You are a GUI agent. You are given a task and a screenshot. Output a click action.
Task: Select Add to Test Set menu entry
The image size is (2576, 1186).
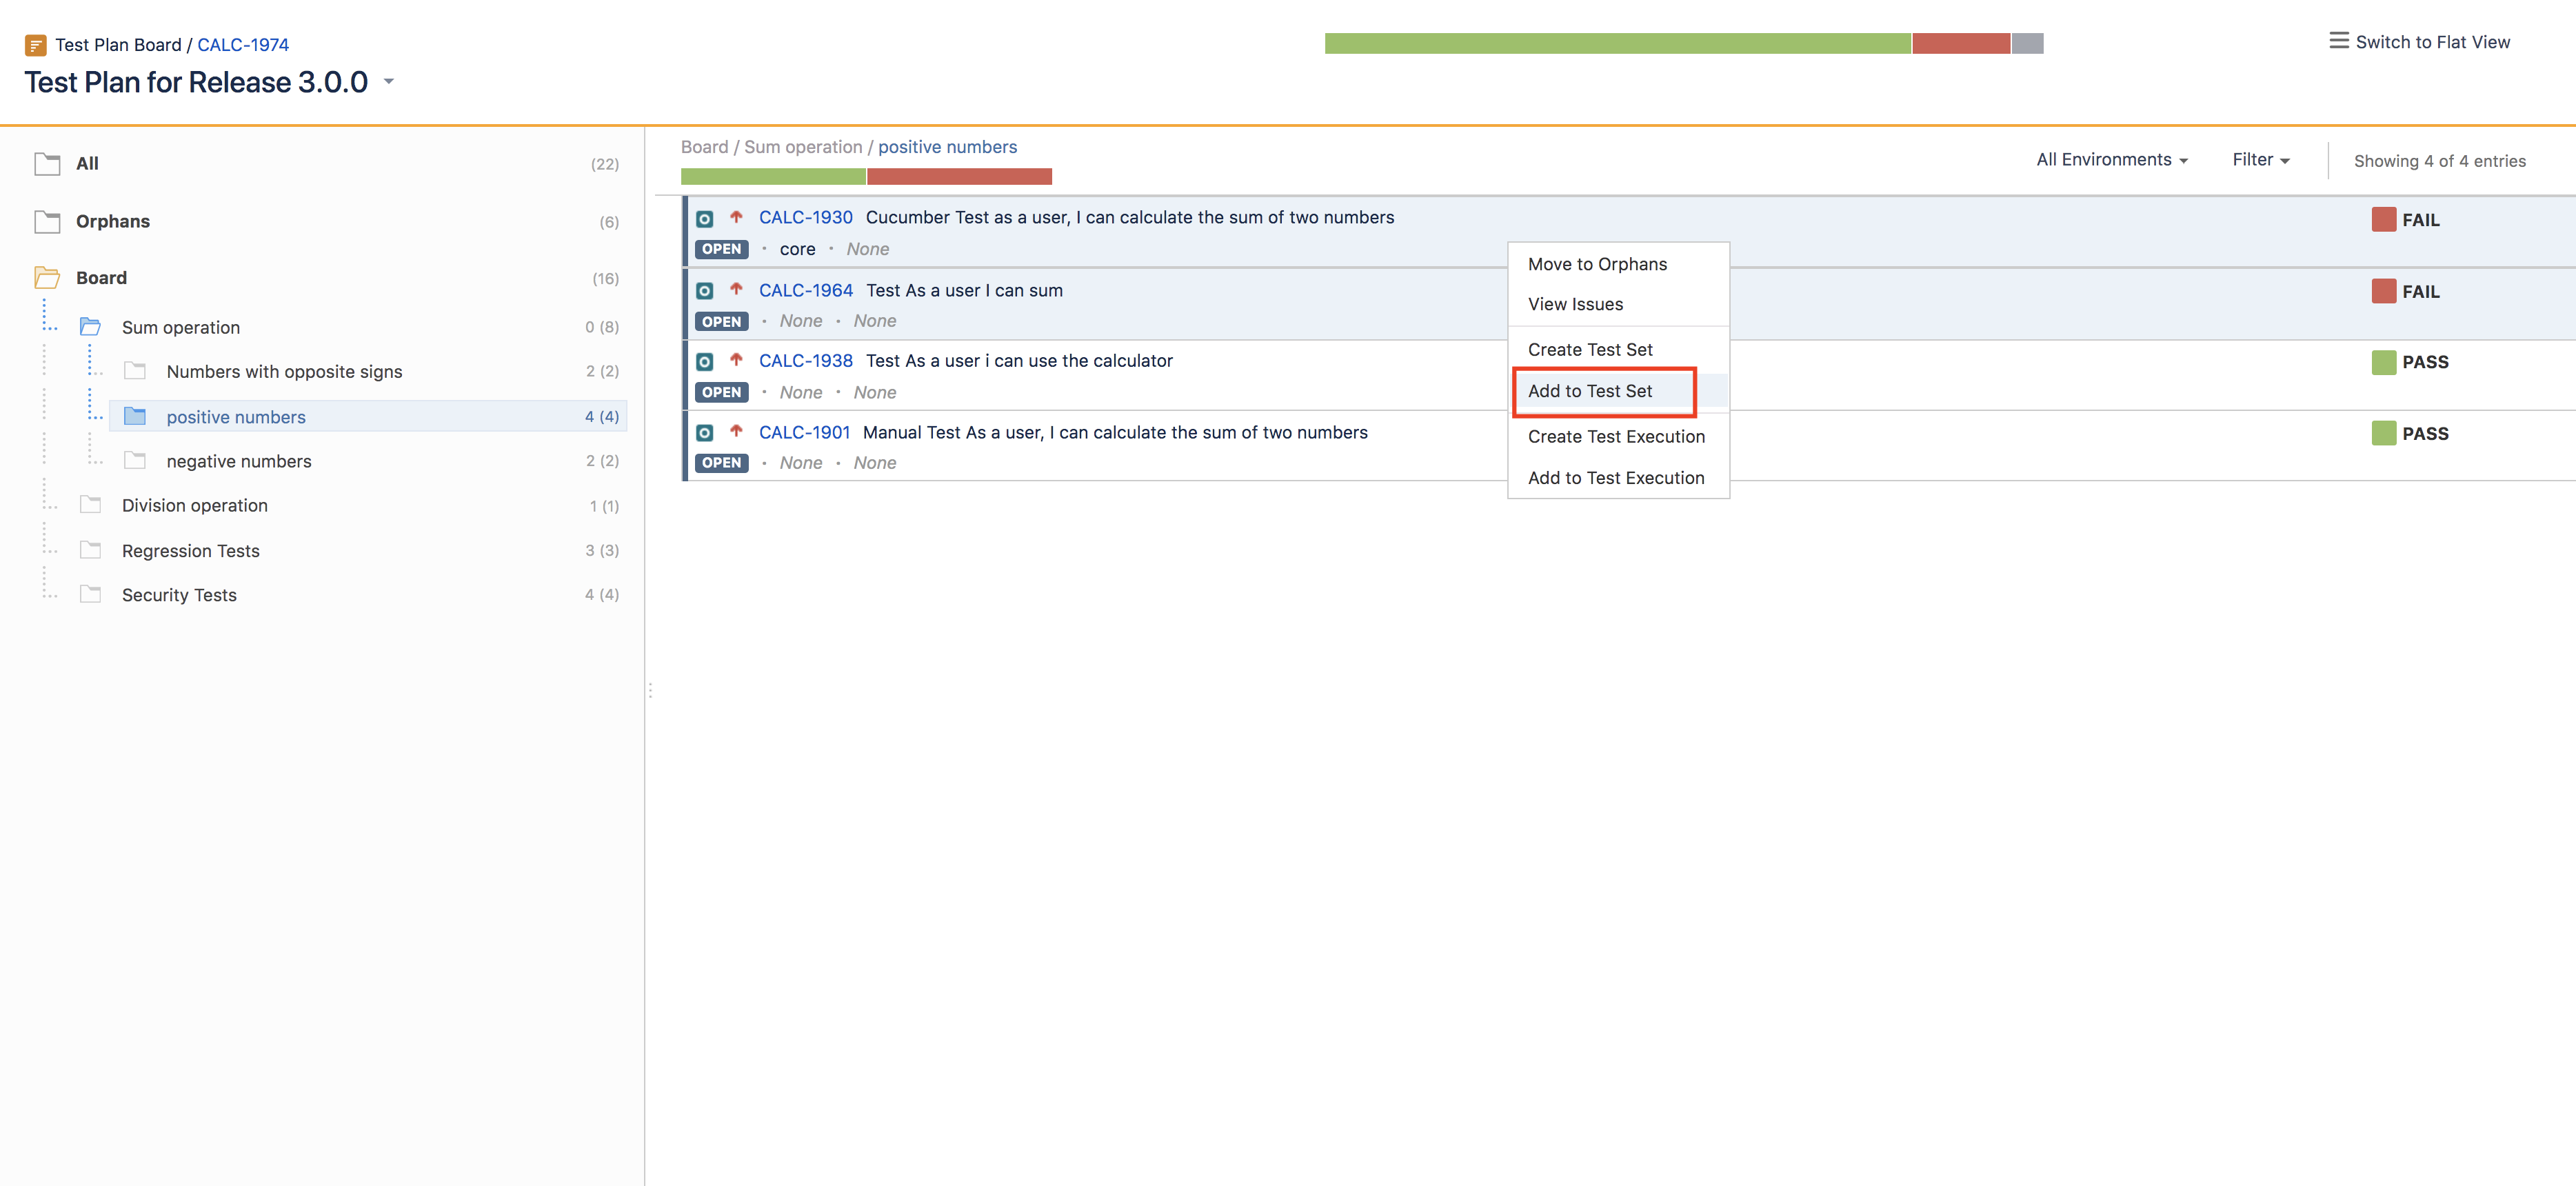coord(1590,391)
